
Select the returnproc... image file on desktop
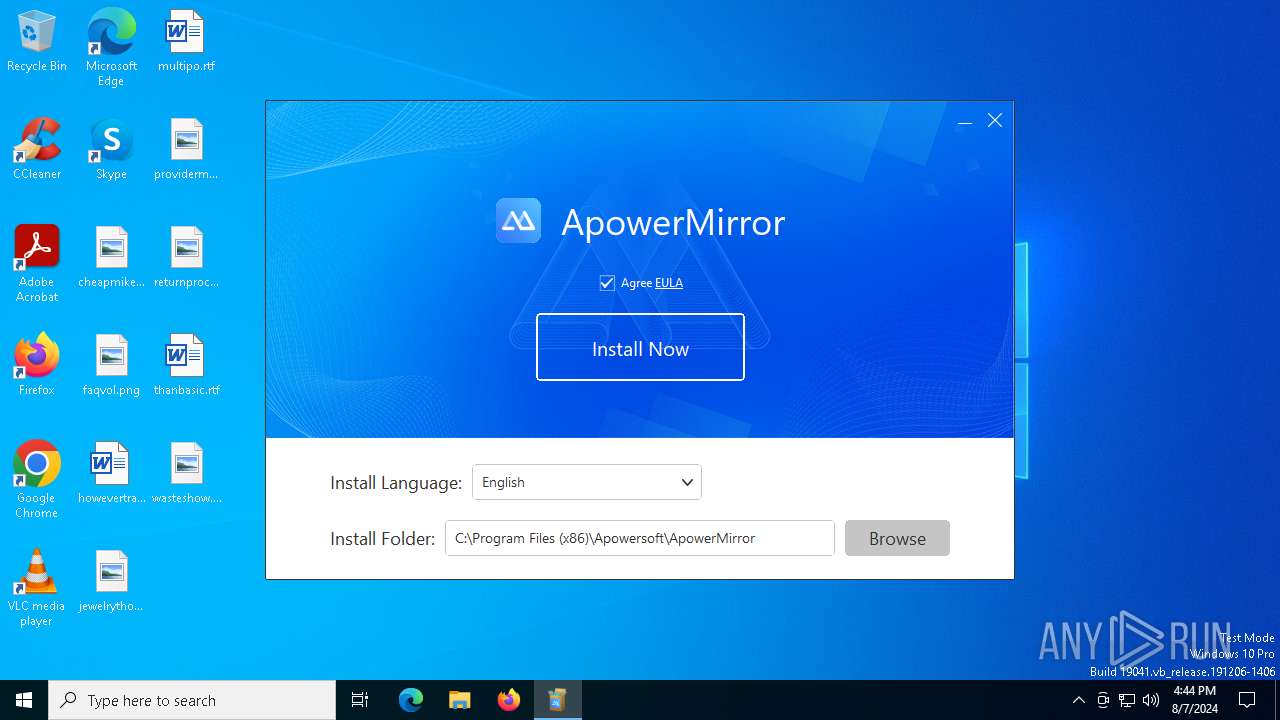(186, 258)
